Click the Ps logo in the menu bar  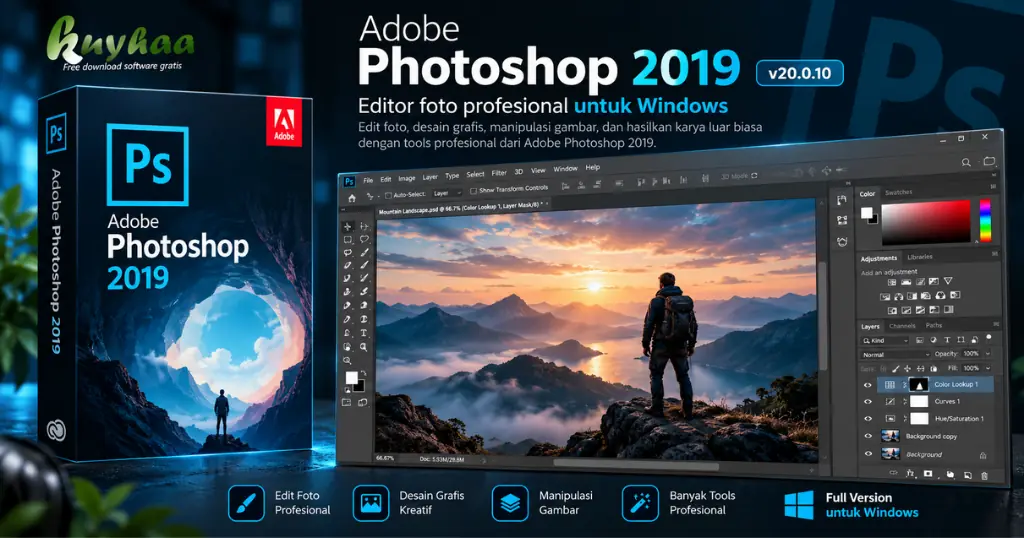coord(349,182)
